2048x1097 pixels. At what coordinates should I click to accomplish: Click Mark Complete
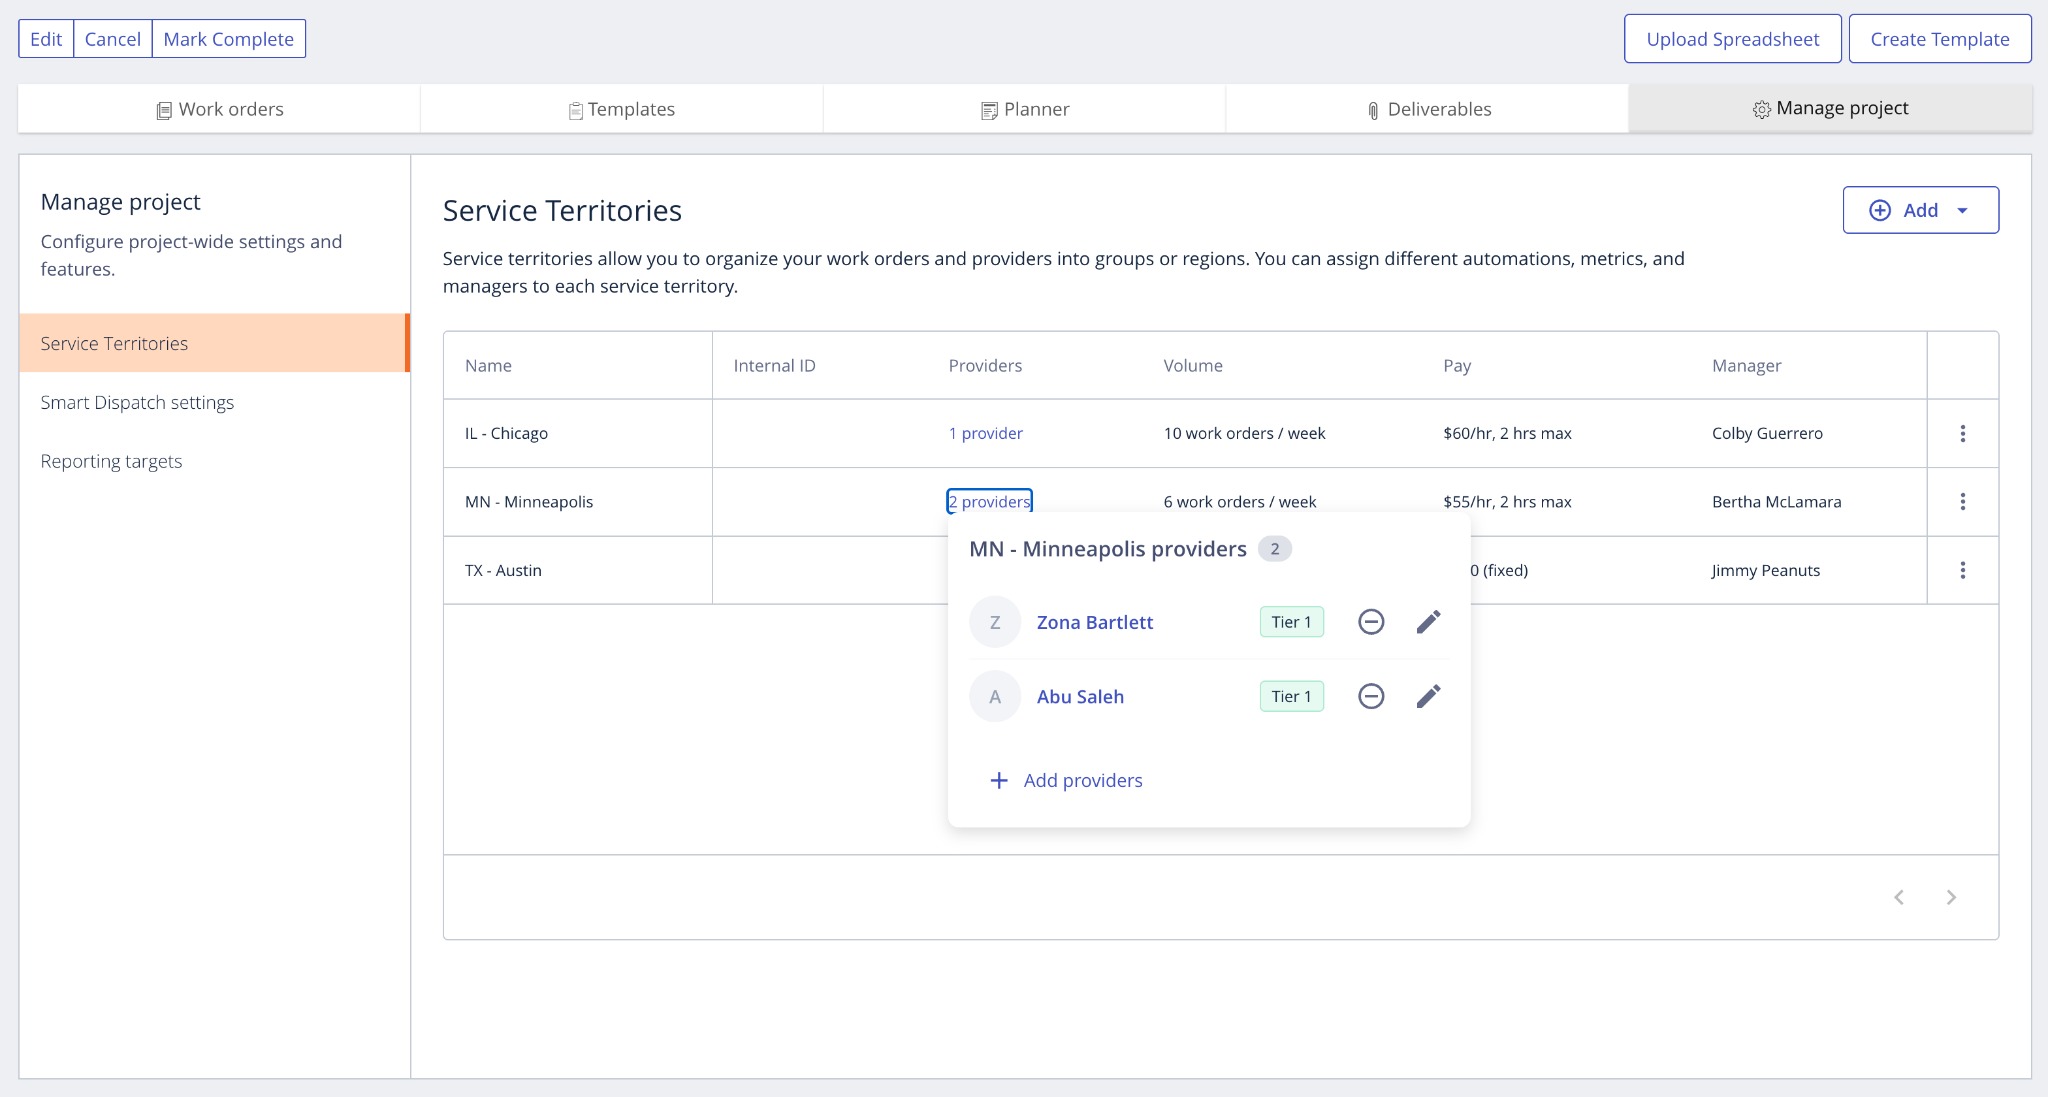229,39
